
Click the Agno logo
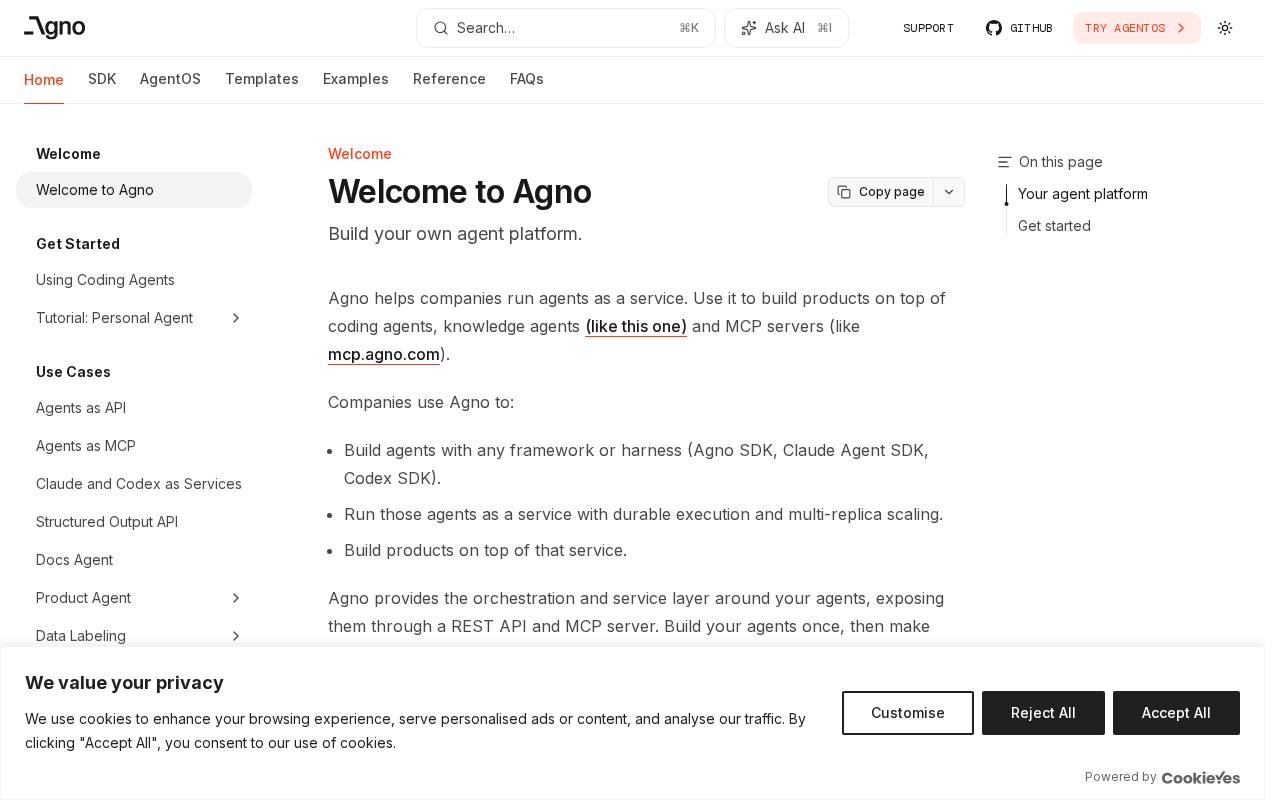pyautogui.click(x=55, y=28)
